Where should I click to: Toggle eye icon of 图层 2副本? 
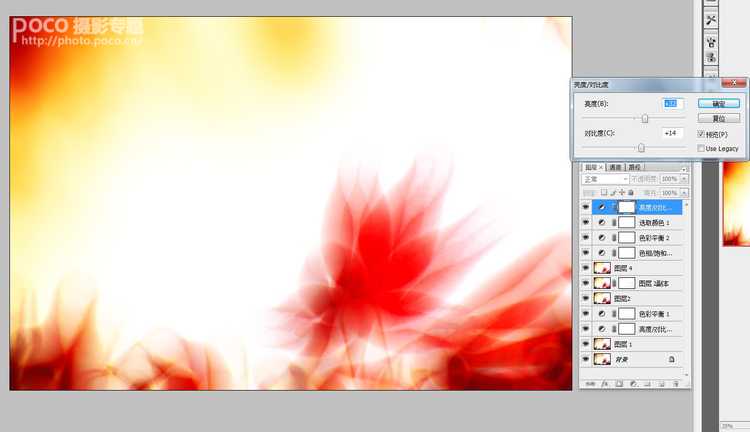point(585,283)
